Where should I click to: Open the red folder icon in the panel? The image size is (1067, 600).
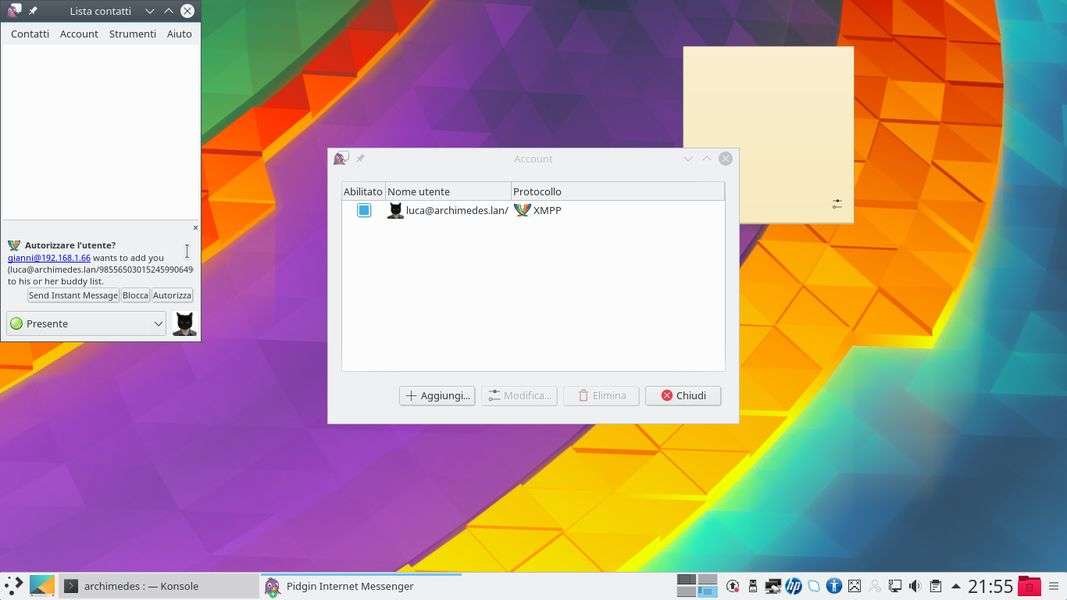(x=1030, y=586)
